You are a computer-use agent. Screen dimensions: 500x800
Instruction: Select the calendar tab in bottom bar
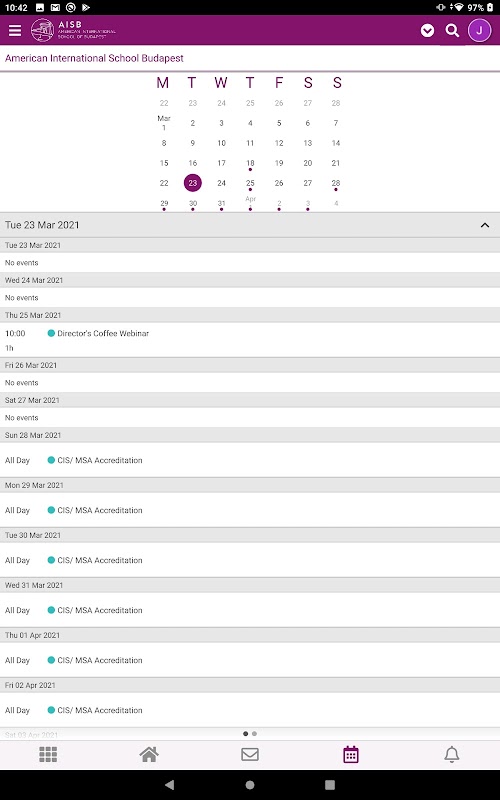coord(351,754)
